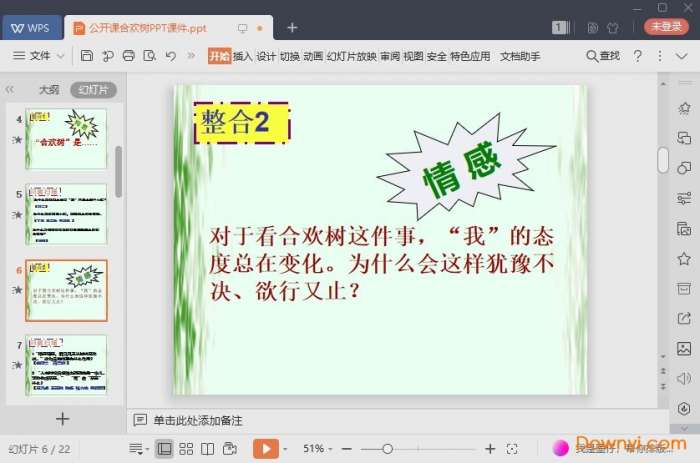The height and width of the screenshot is (463, 700).
Task: Switch to reading view icon
Action: [207, 448]
